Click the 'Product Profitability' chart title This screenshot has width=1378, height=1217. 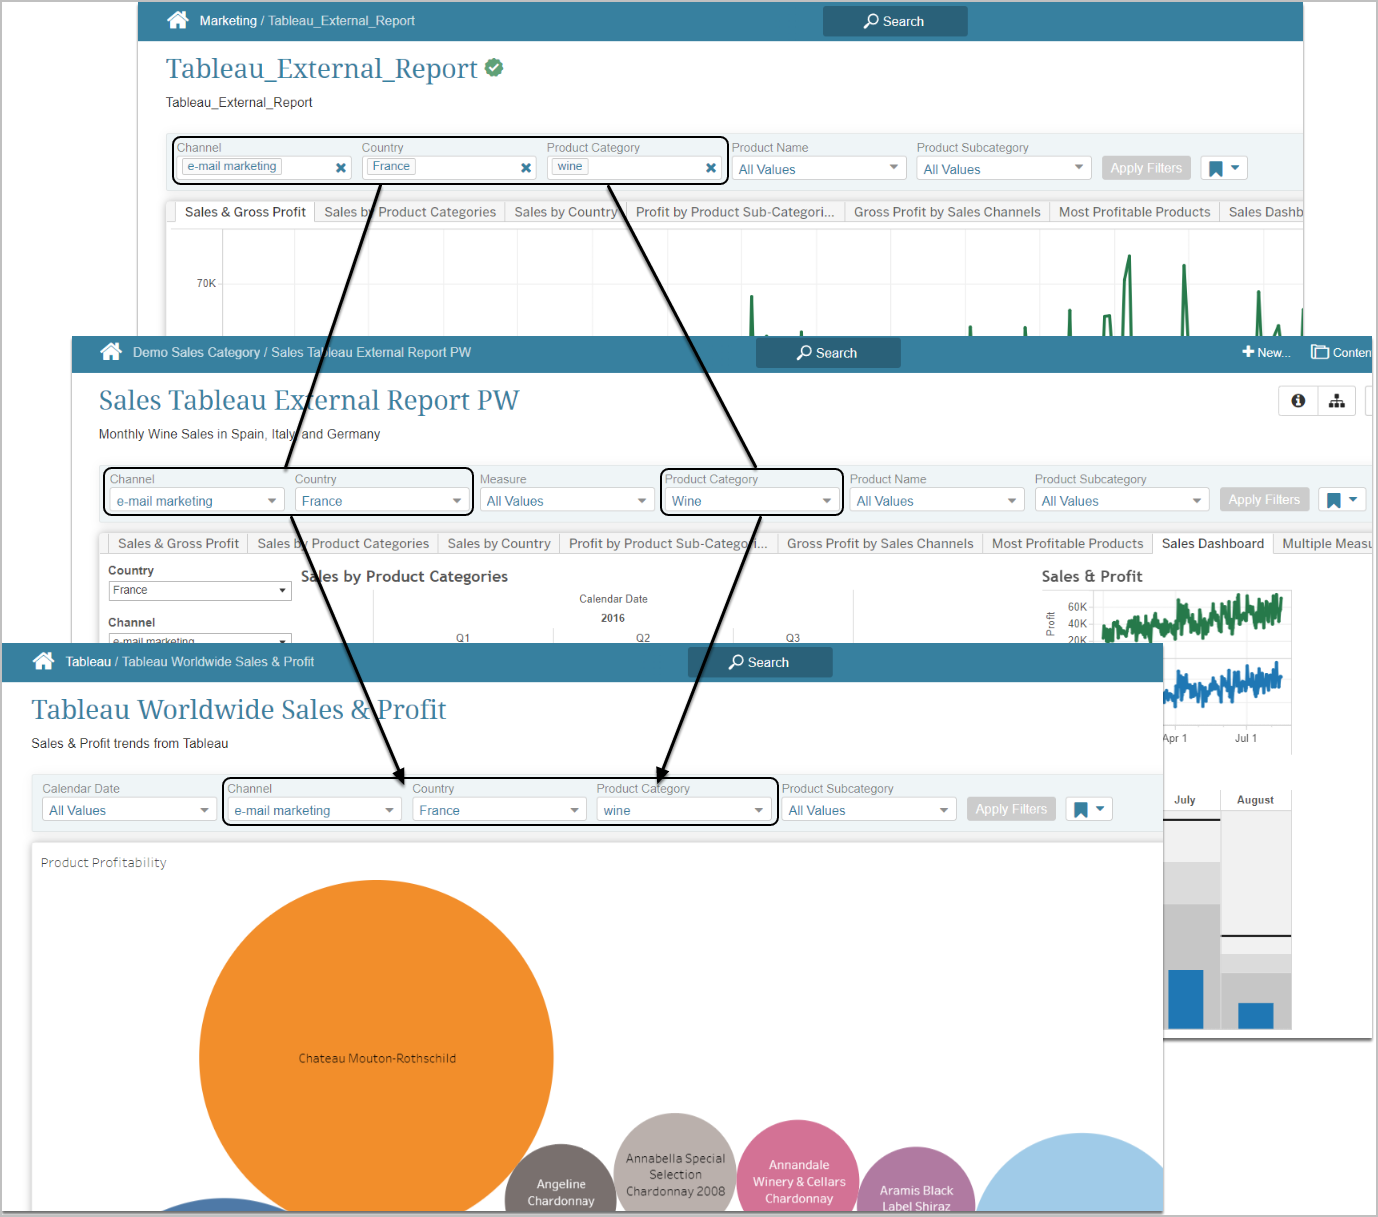pos(104,863)
